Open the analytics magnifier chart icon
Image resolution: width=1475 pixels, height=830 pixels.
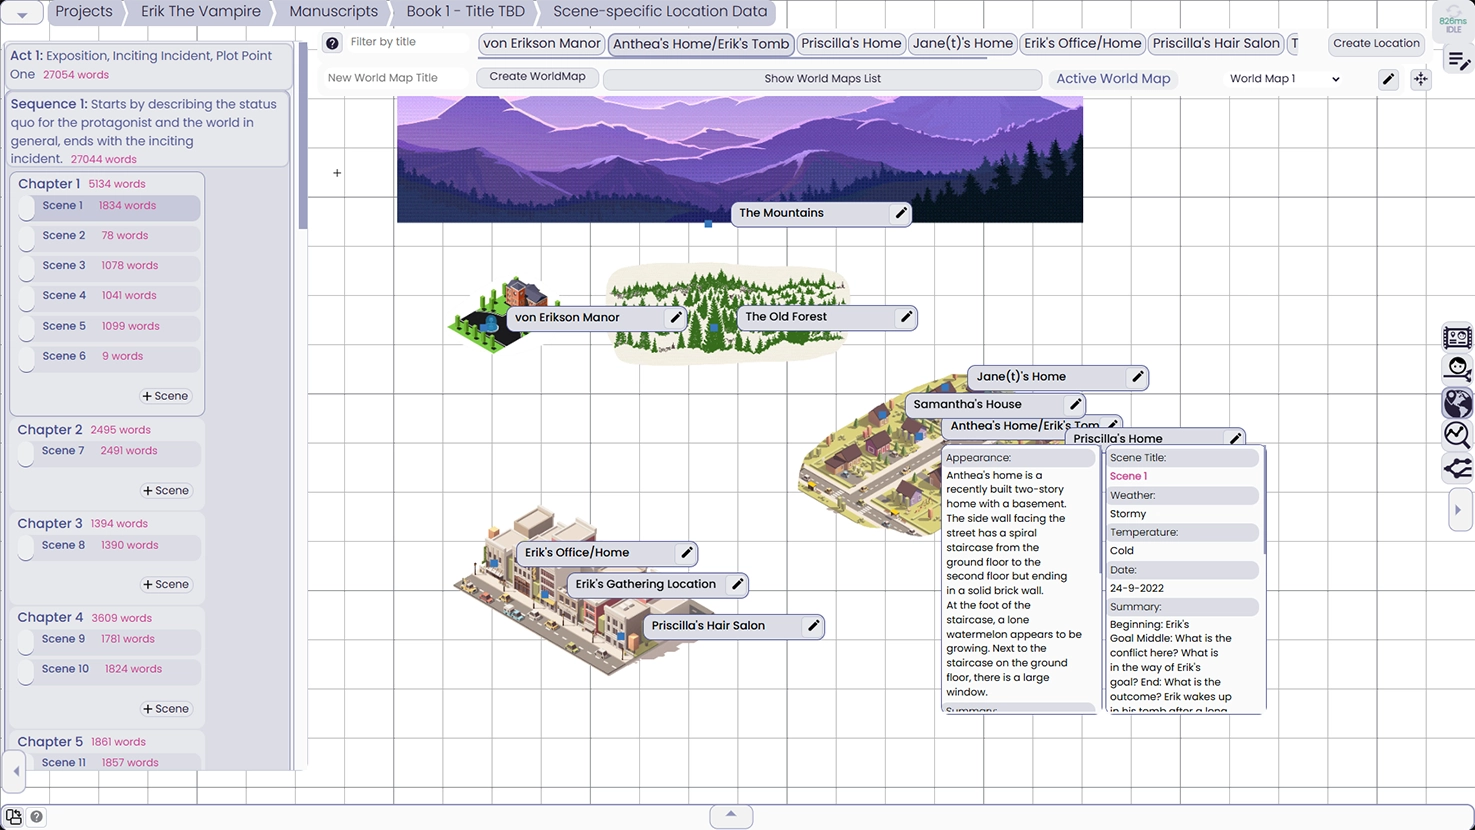click(1457, 435)
